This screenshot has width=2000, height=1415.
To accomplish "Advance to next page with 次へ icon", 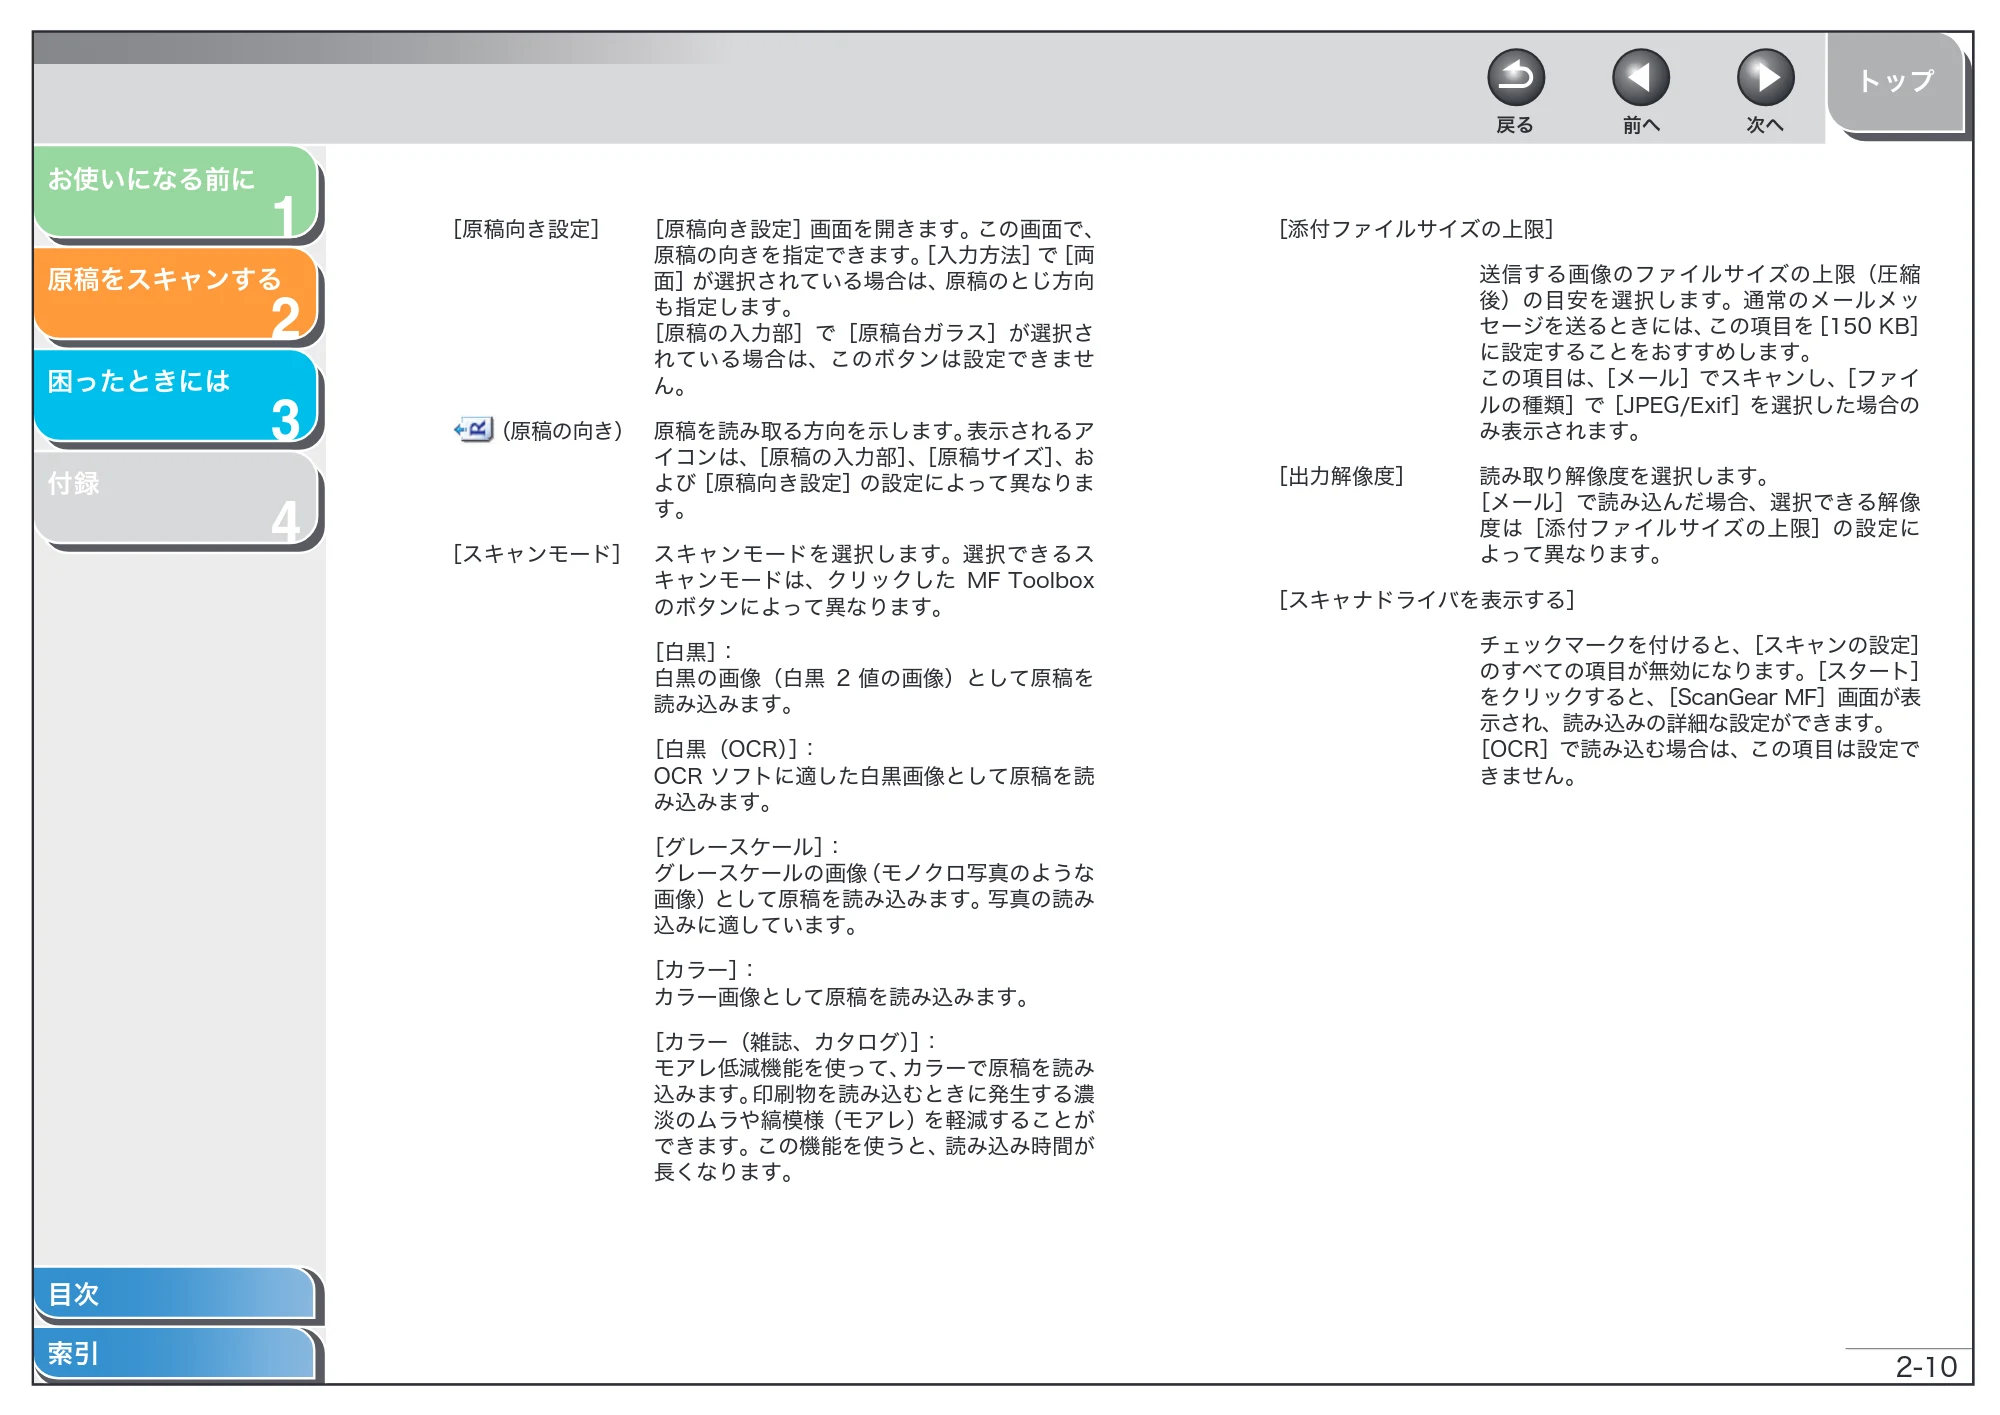I will click(1765, 78).
